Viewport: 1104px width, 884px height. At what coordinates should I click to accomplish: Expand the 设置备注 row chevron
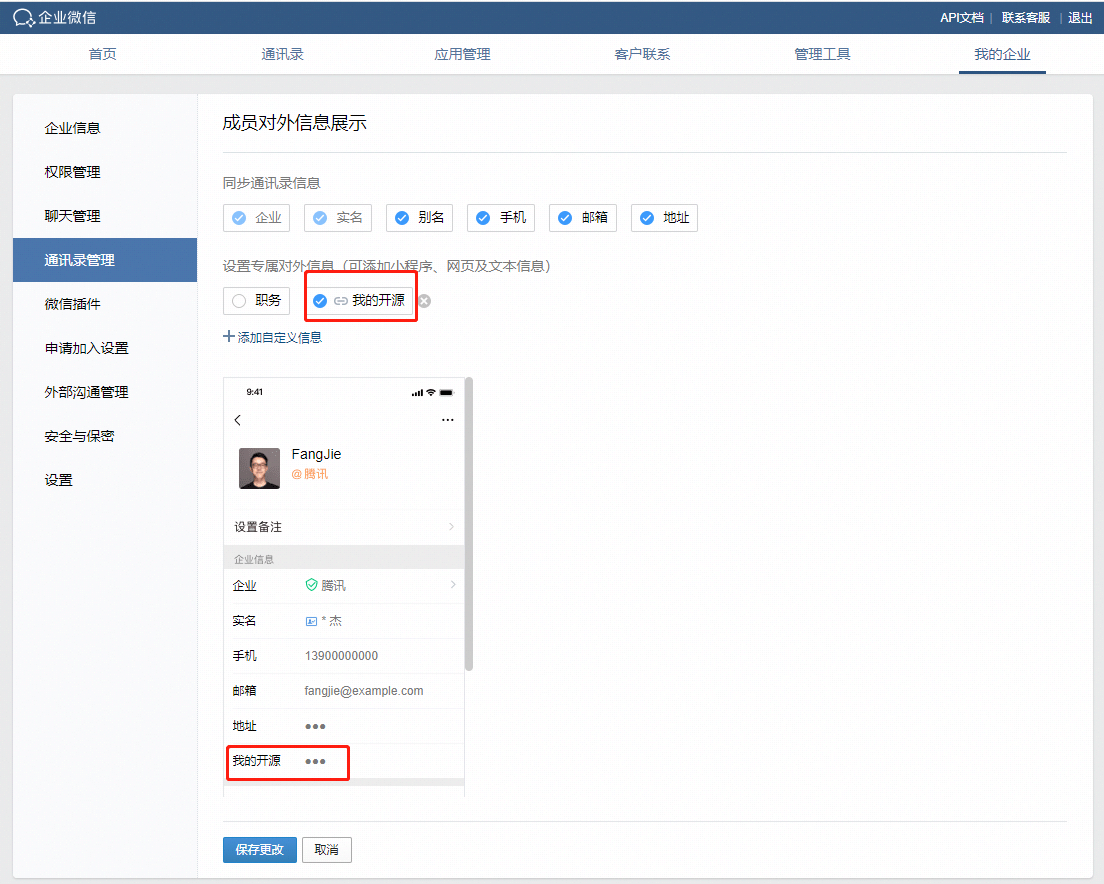451,527
